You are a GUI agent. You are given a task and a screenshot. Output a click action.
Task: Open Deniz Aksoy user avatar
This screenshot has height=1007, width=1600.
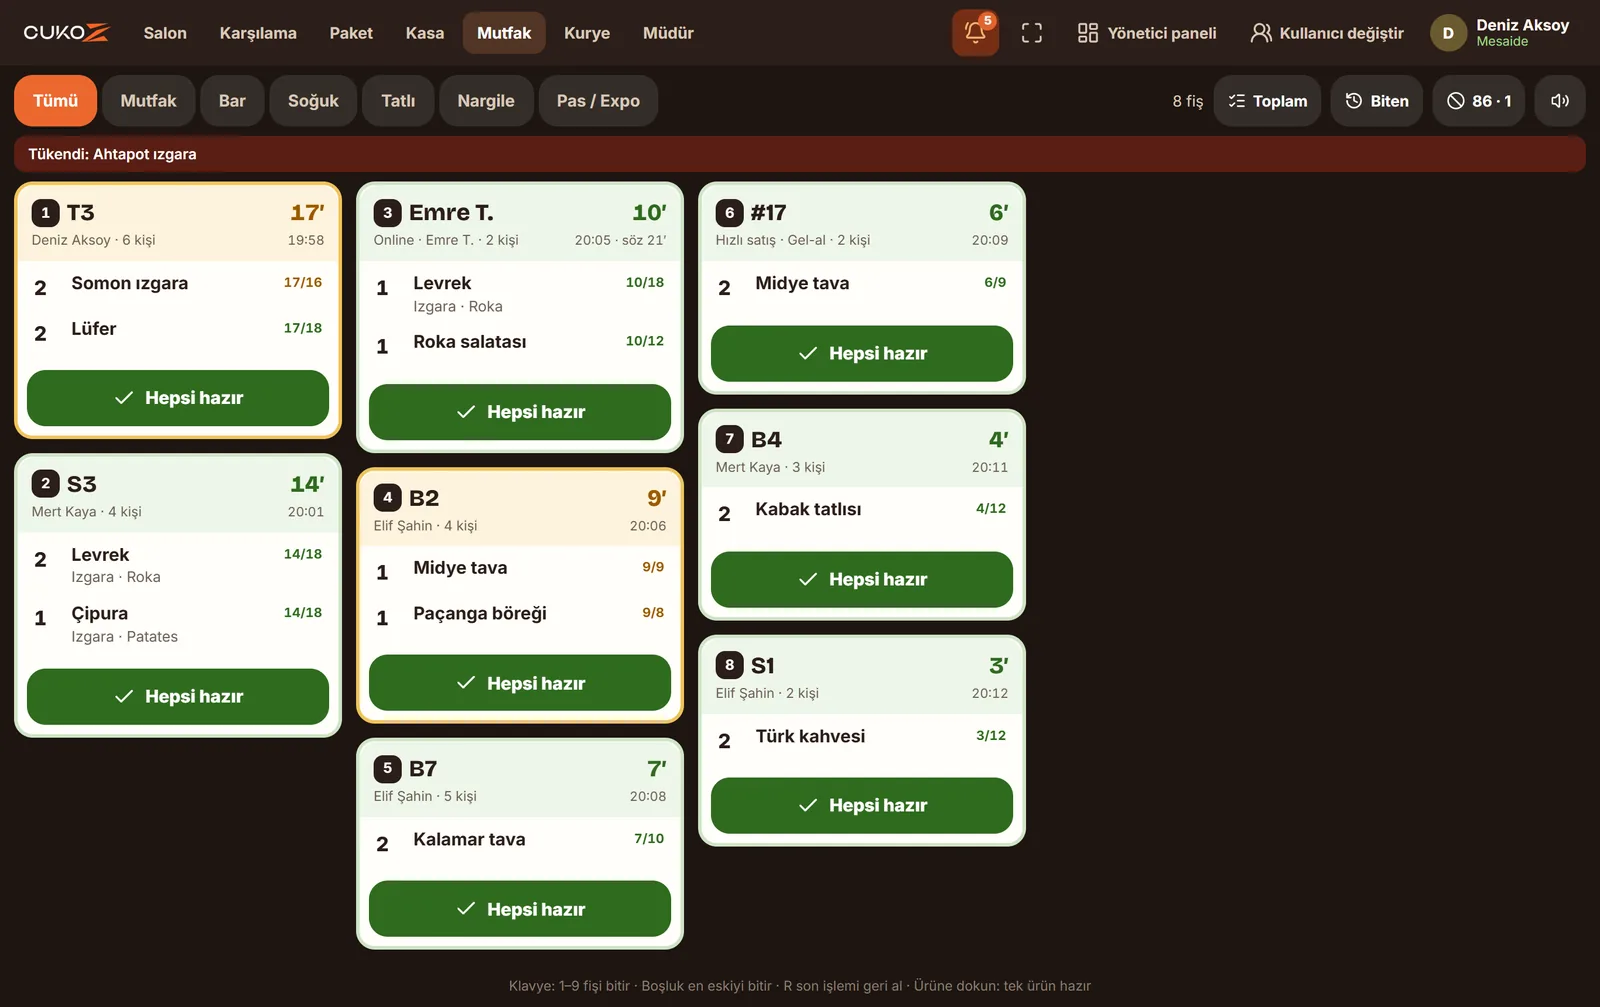1448,33
